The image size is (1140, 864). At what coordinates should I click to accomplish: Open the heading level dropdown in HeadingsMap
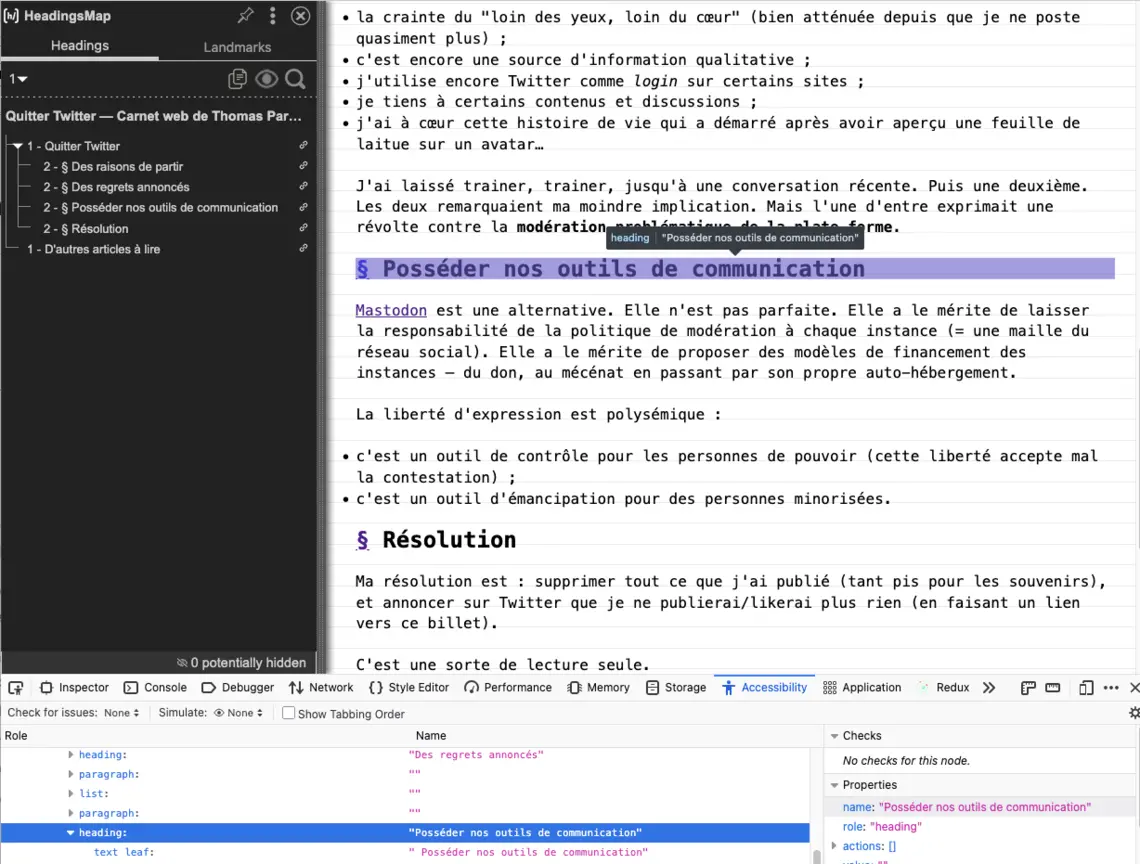pos(18,79)
